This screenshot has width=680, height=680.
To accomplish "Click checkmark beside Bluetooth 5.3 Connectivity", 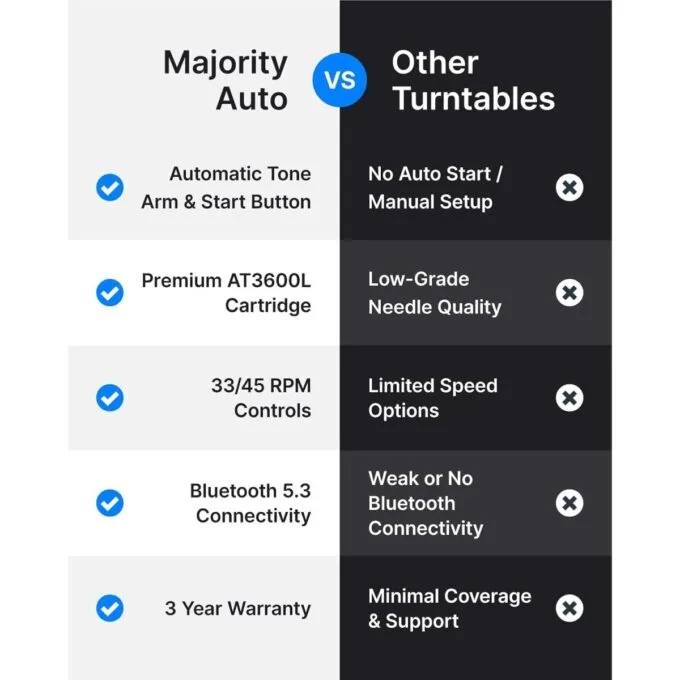I will pos(110,503).
